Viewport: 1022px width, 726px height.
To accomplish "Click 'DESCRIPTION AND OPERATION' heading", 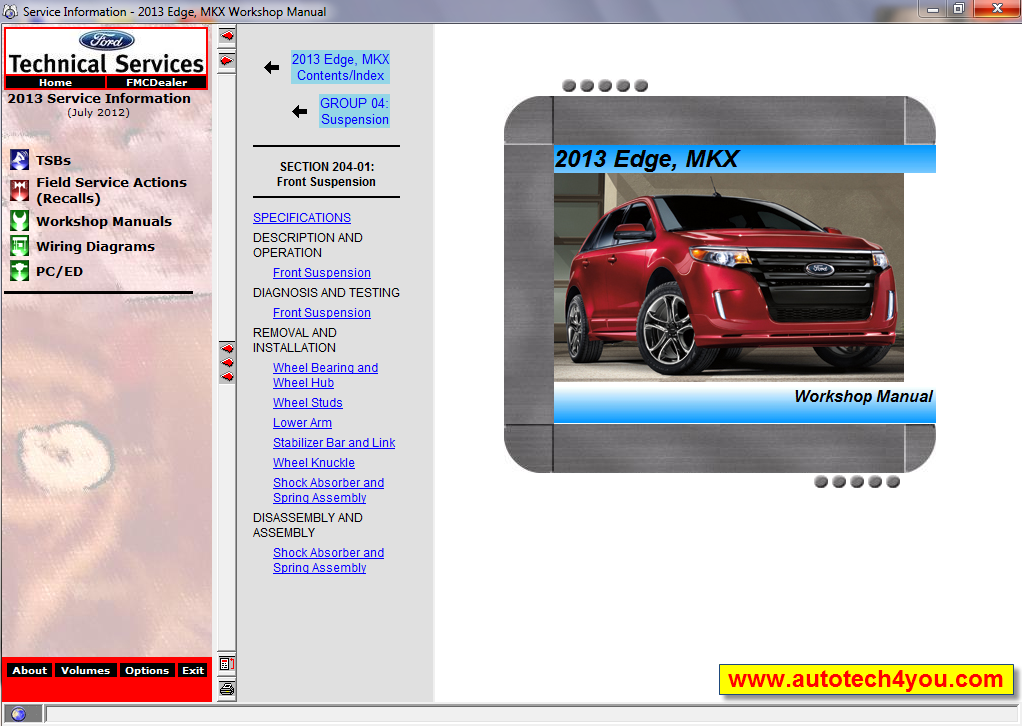I will (308, 245).
